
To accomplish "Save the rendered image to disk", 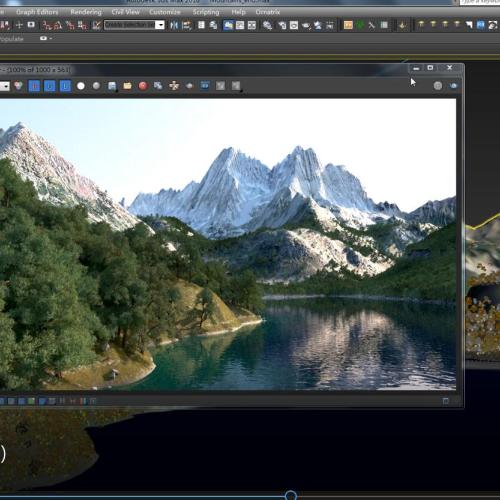I will tap(112, 86).
